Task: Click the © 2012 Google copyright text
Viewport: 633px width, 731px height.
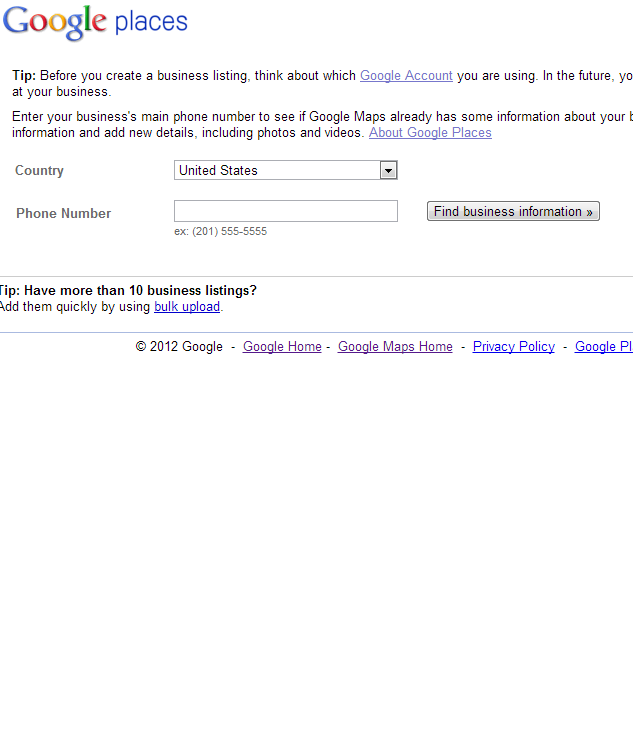Action: tap(179, 346)
